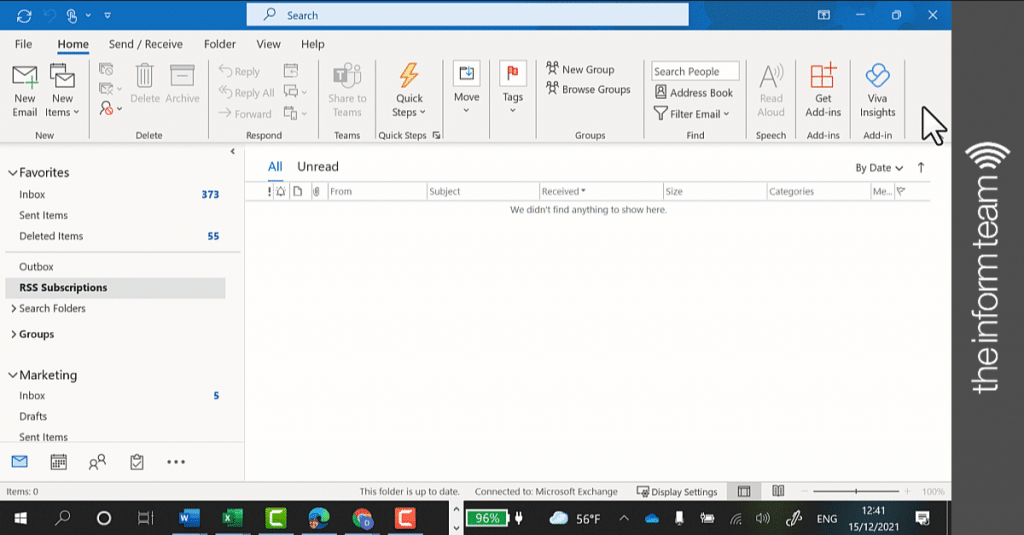1024x535 pixels.
Task: Open the Ribbon Display Options icon
Action: tap(824, 15)
